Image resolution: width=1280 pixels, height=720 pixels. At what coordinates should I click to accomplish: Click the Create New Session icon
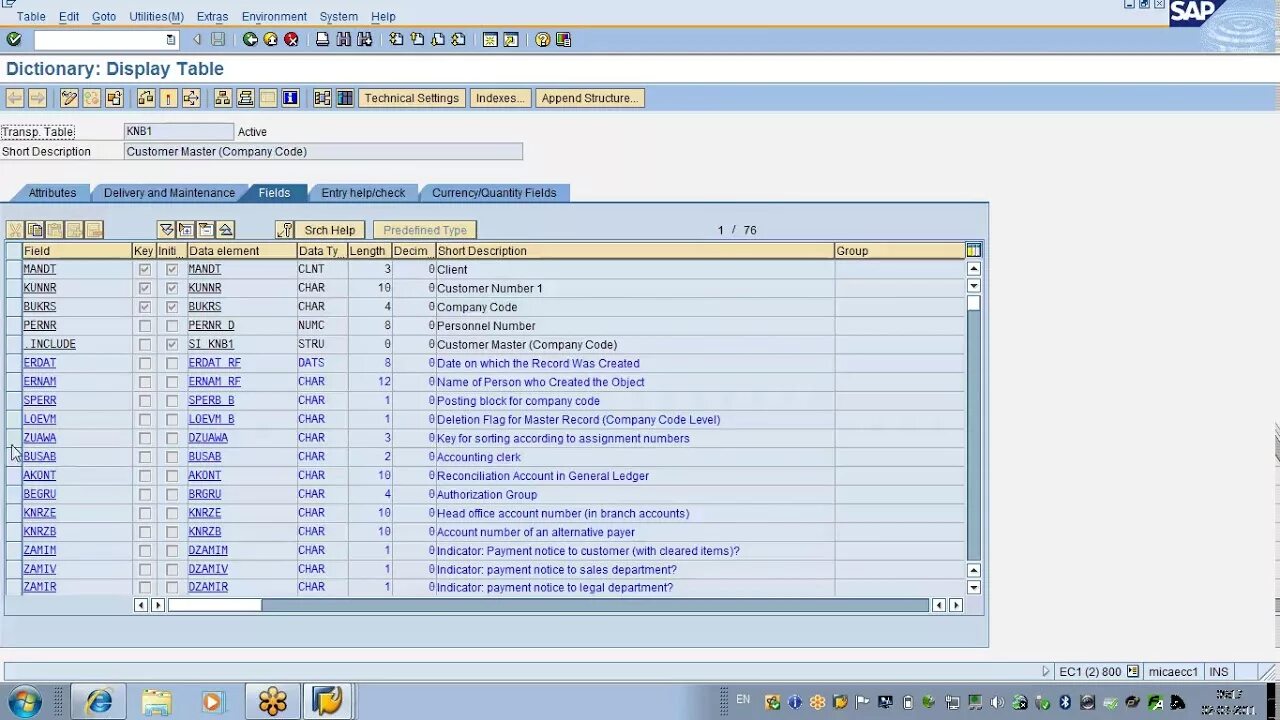pyautogui.click(x=490, y=39)
